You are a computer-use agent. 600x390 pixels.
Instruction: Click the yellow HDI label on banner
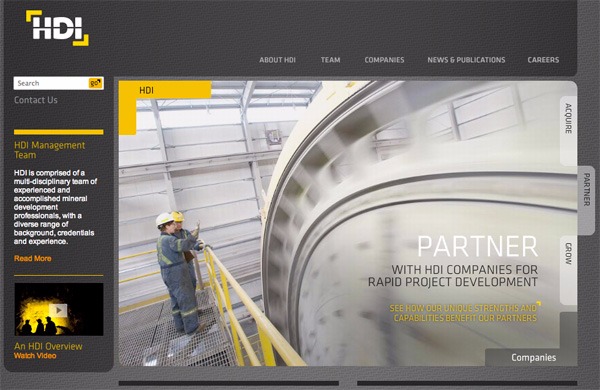147,90
